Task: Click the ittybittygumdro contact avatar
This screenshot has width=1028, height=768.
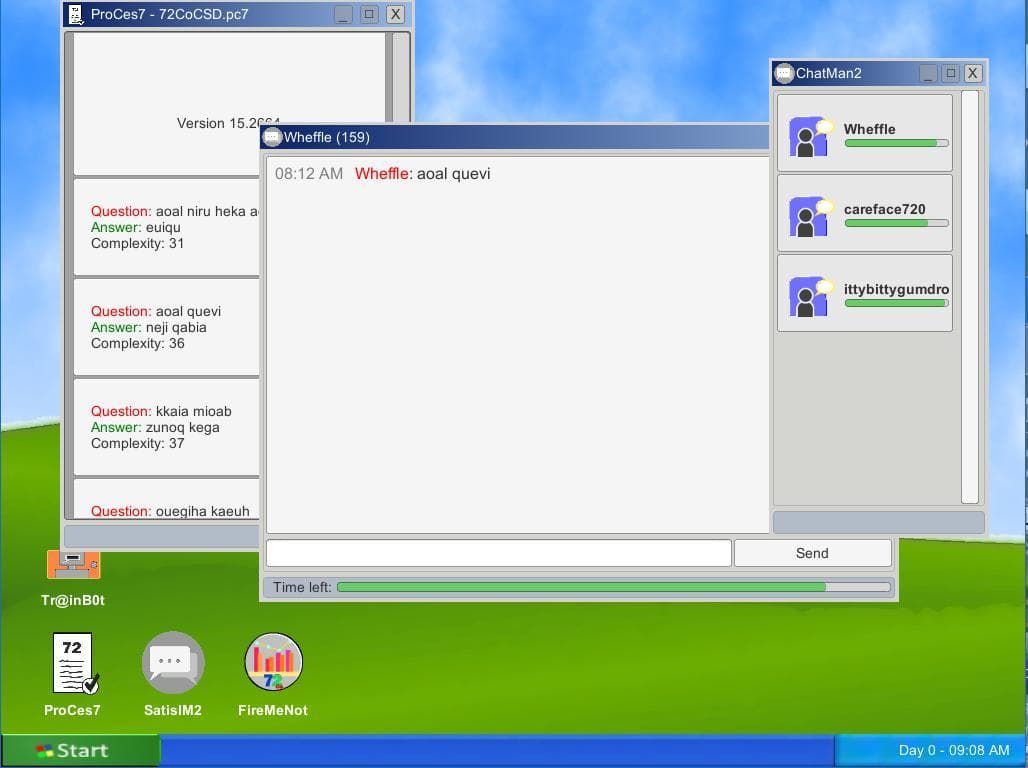Action: pyautogui.click(x=810, y=296)
